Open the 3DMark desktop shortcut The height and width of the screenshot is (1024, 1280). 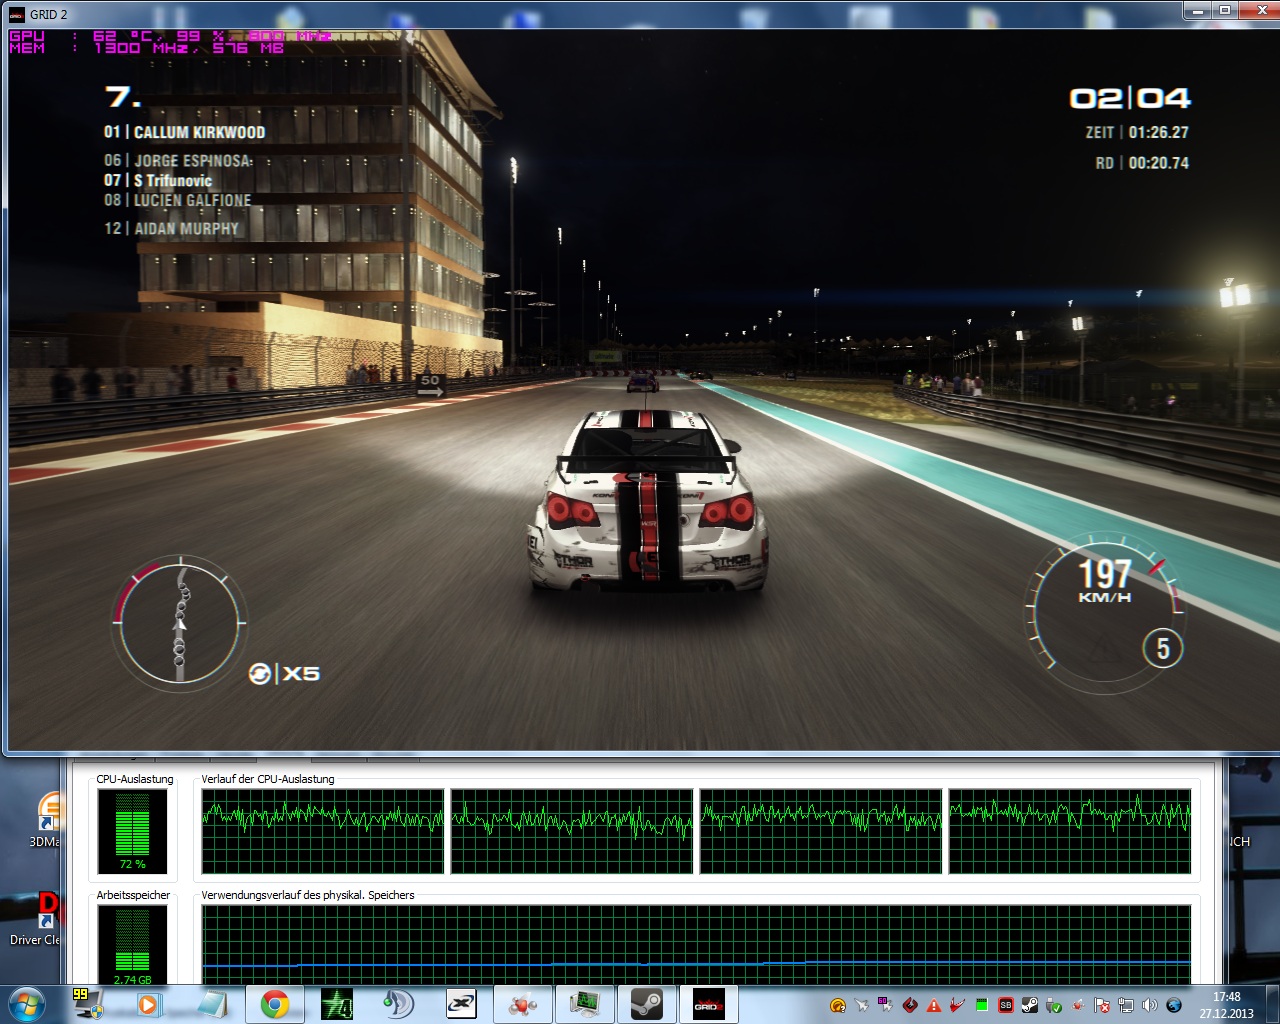(x=46, y=820)
